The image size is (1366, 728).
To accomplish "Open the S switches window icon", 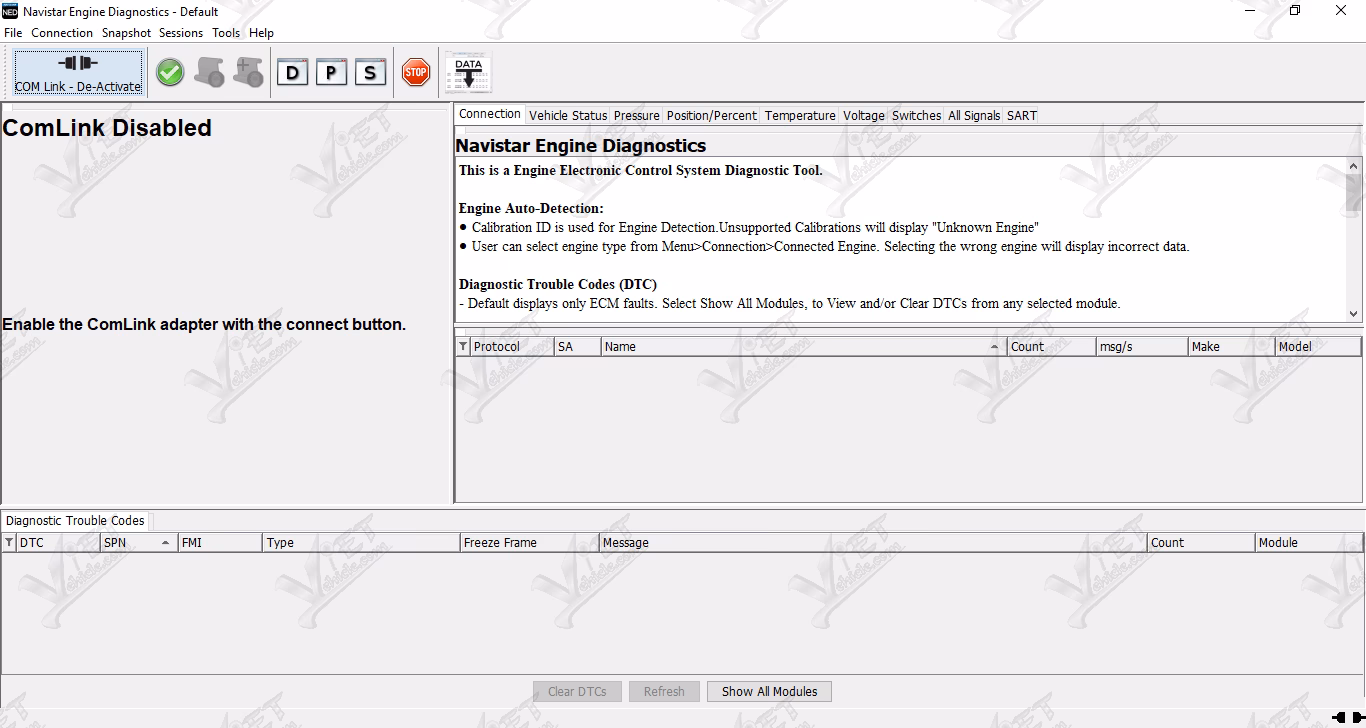I will point(370,71).
